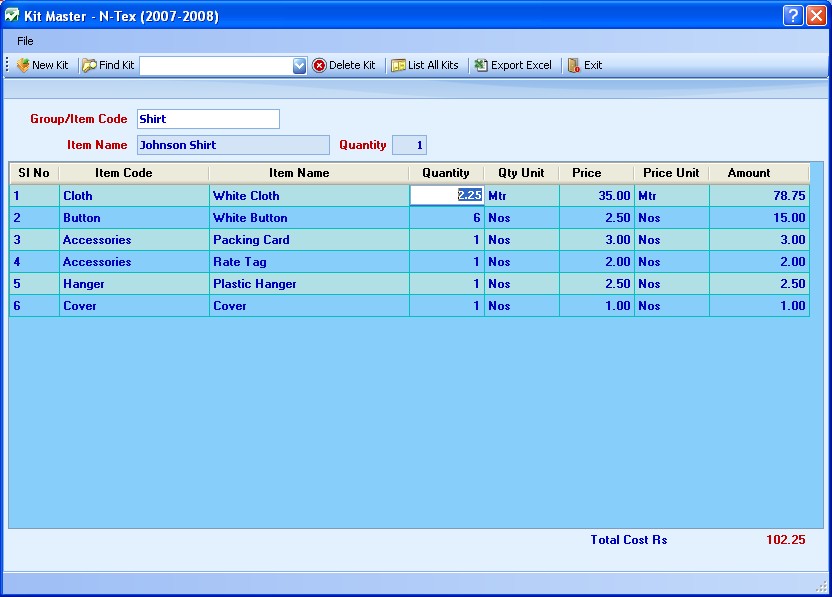Click the Find Kit search box
The height and width of the screenshot is (597, 832).
point(216,65)
